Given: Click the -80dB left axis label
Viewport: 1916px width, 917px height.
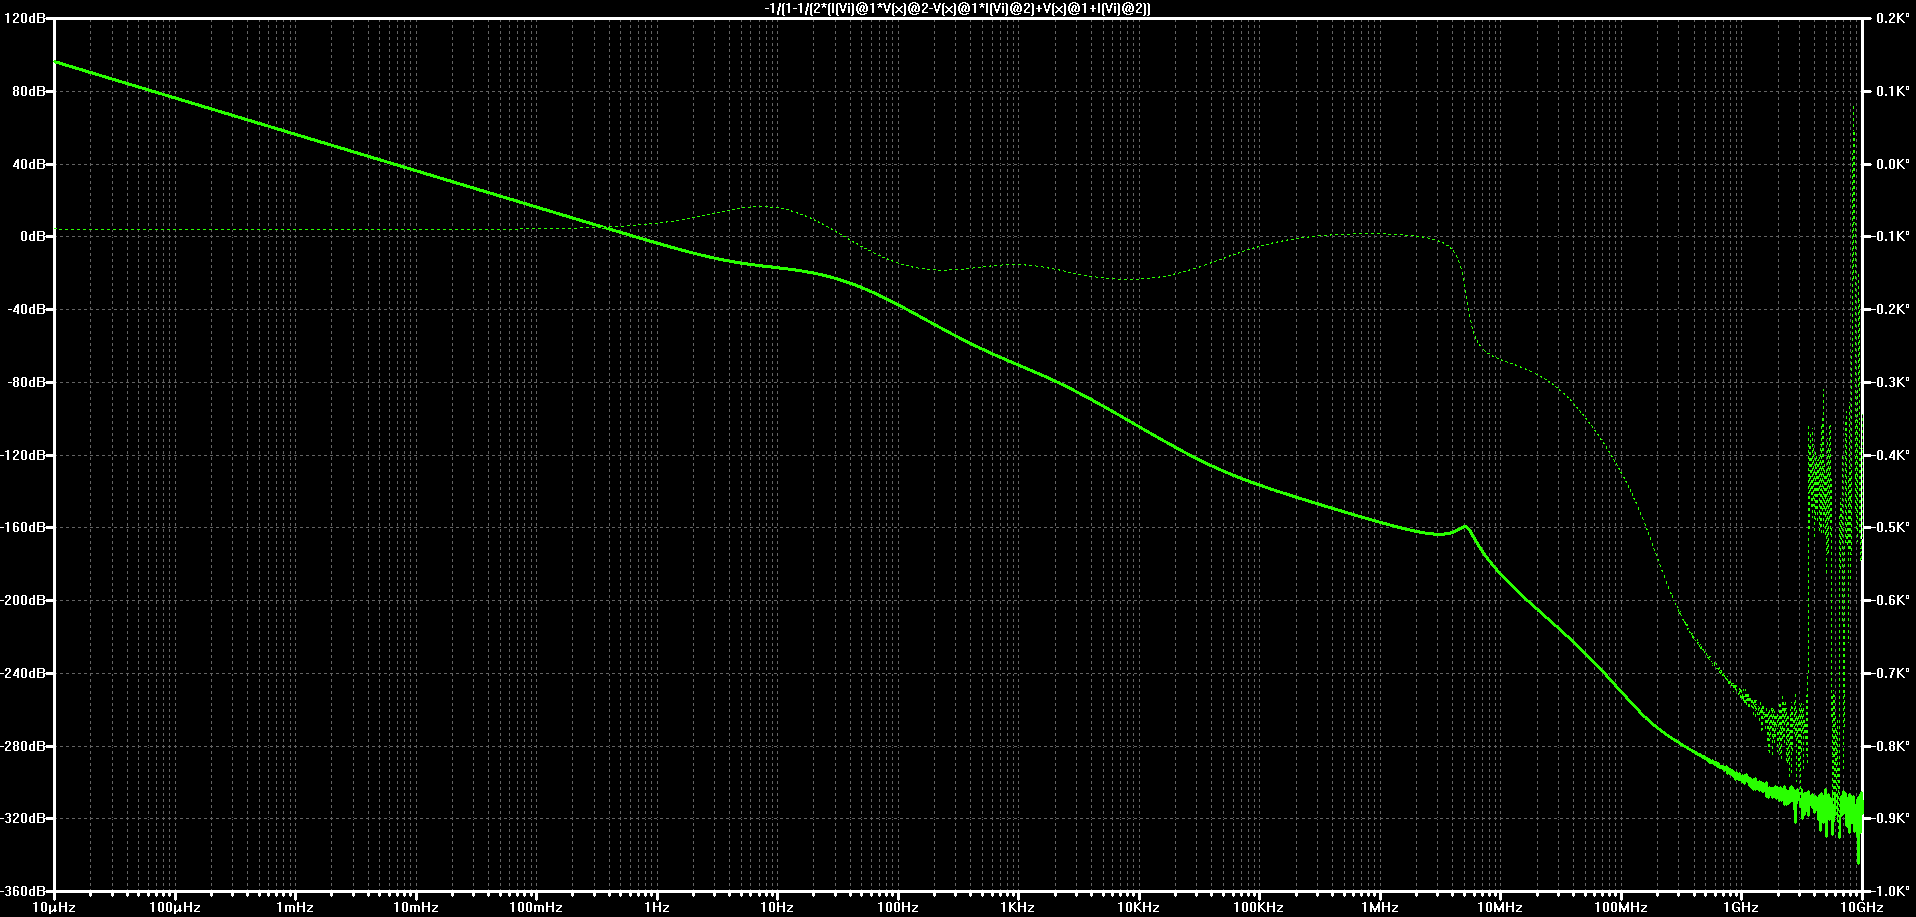Looking at the screenshot, I should point(26,382).
